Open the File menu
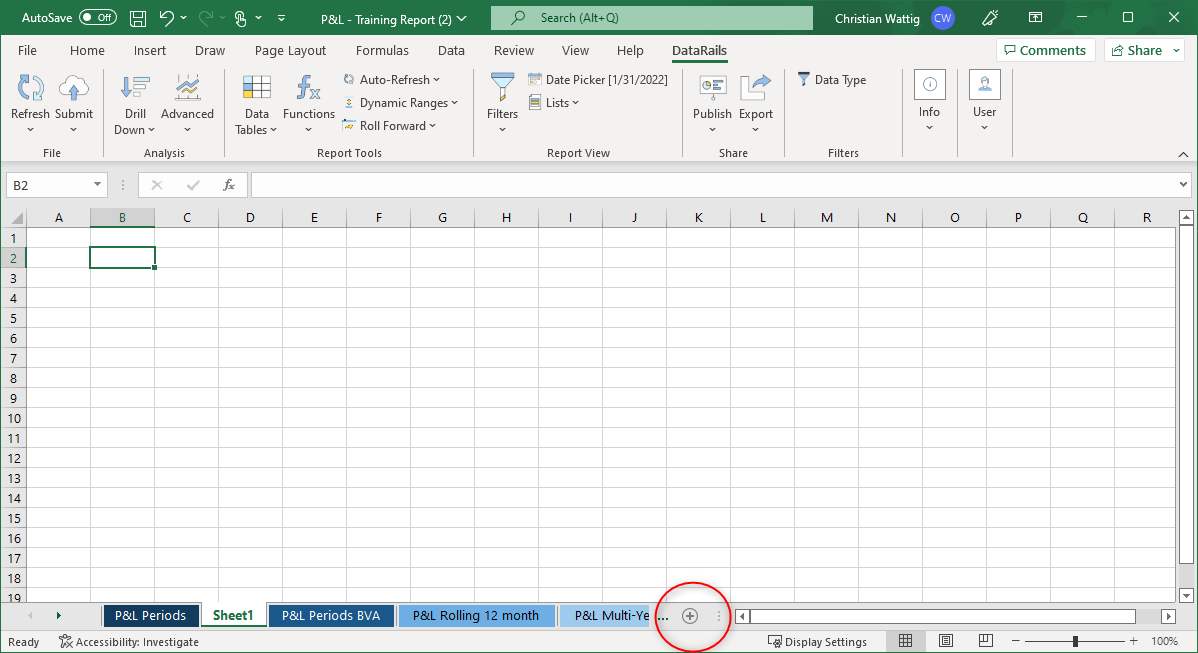This screenshot has height=653, width=1198. pyautogui.click(x=28, y=50)
